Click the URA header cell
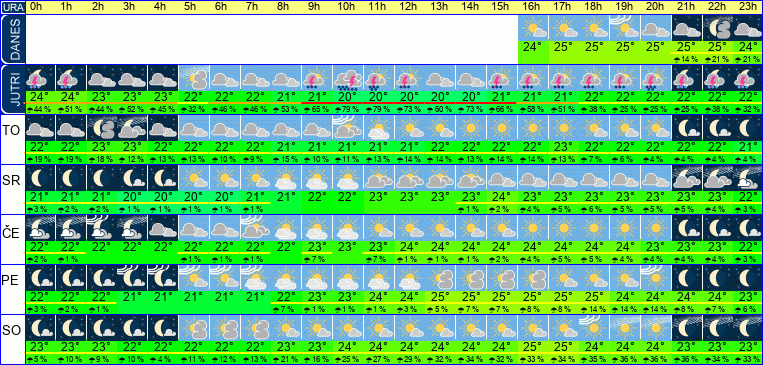Image resolution: width=763 pixels, height=365 pixels. (12, 7)
